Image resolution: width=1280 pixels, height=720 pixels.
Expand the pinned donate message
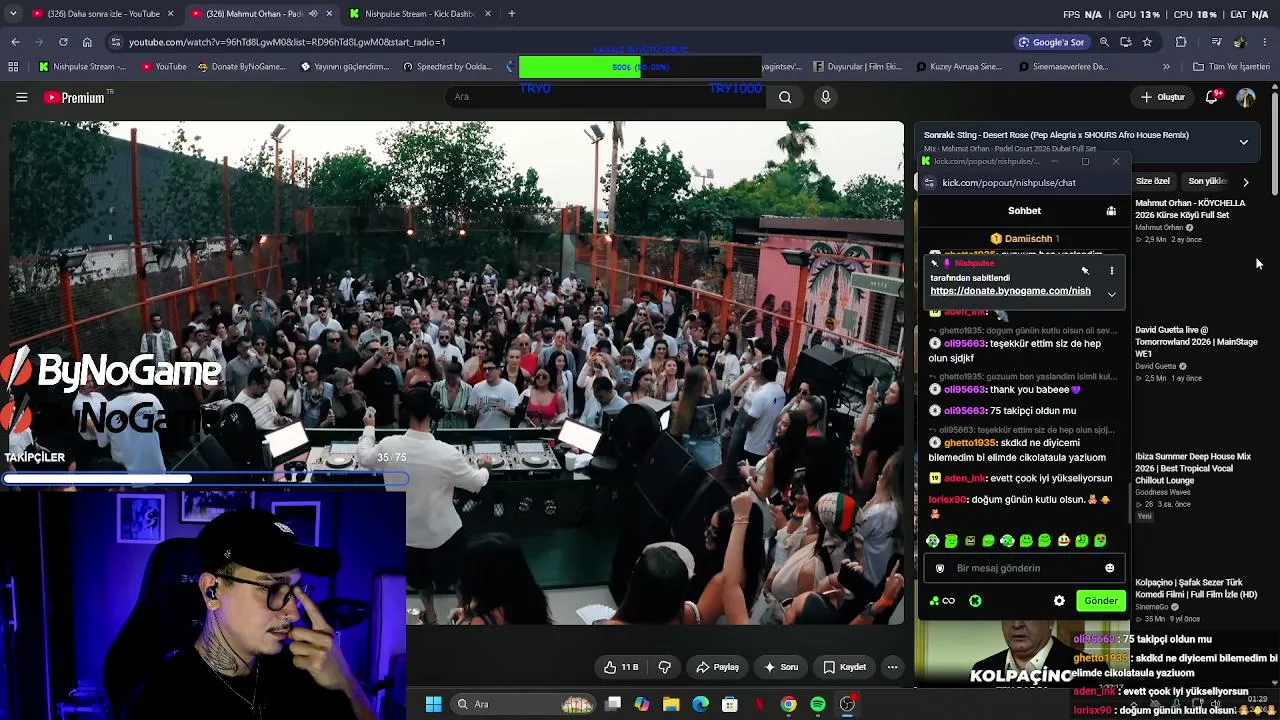coord(1111,294)
